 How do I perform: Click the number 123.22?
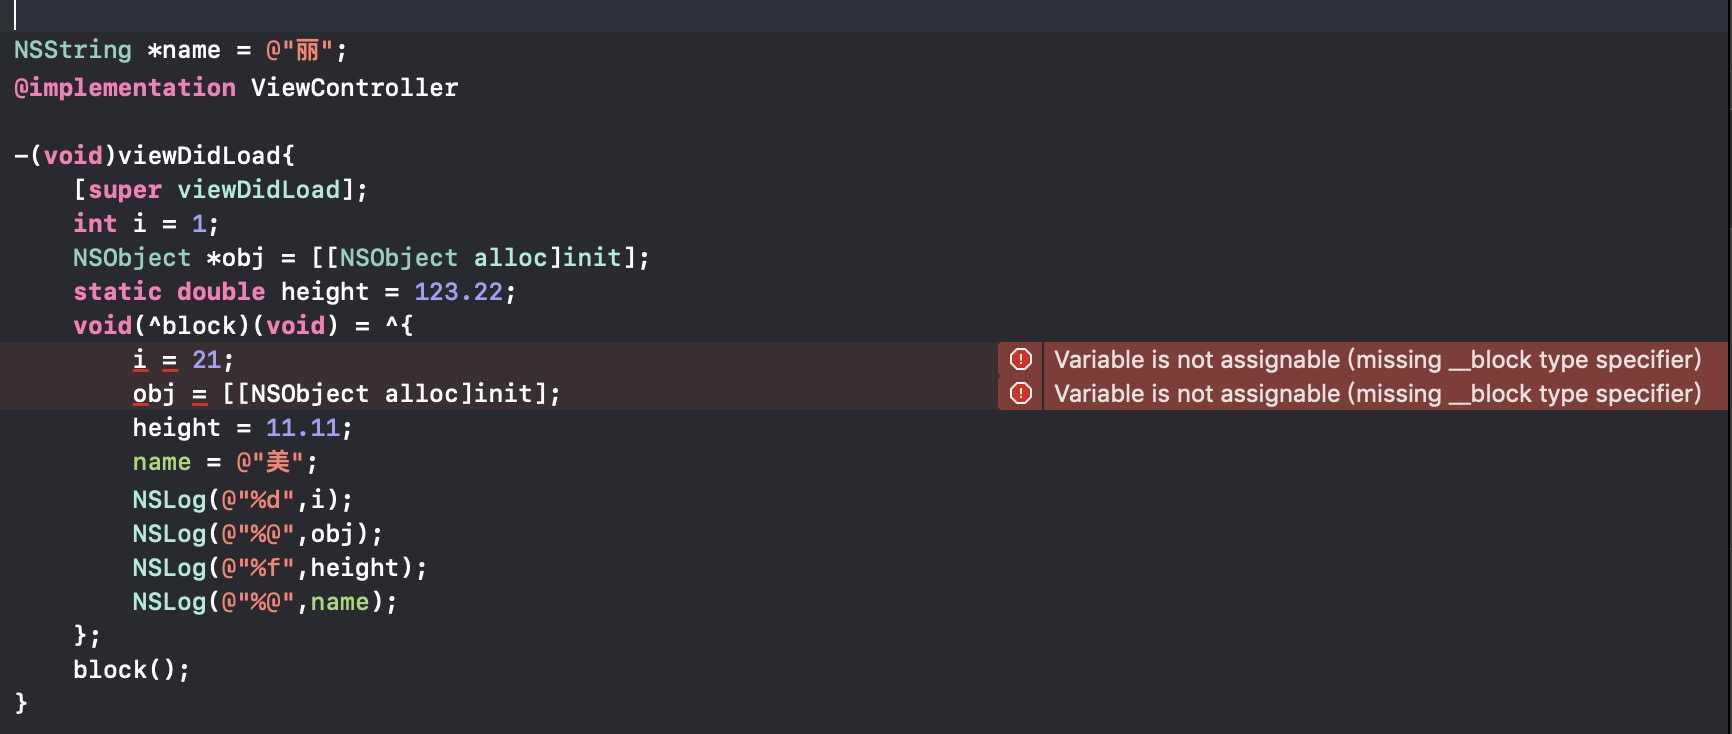[459, 292]
